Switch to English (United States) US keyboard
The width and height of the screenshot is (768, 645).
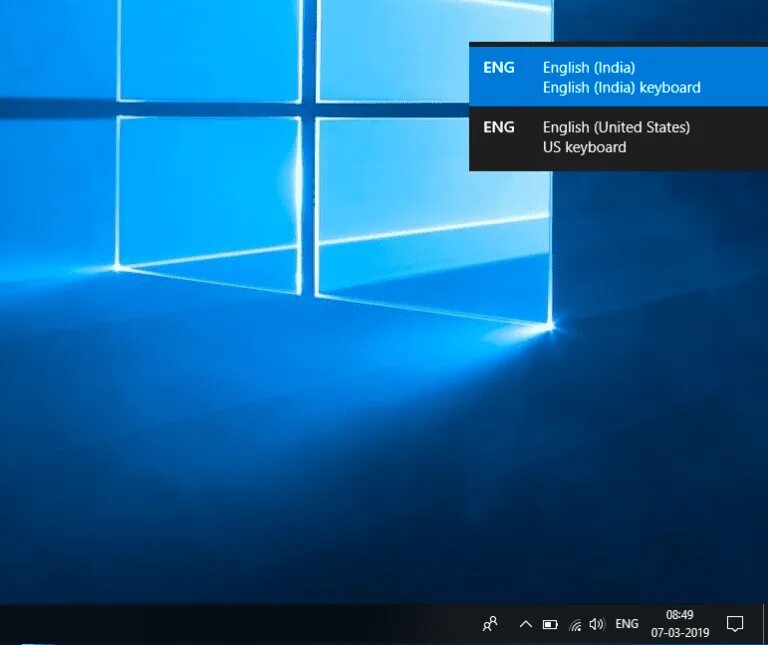[618, 137]
